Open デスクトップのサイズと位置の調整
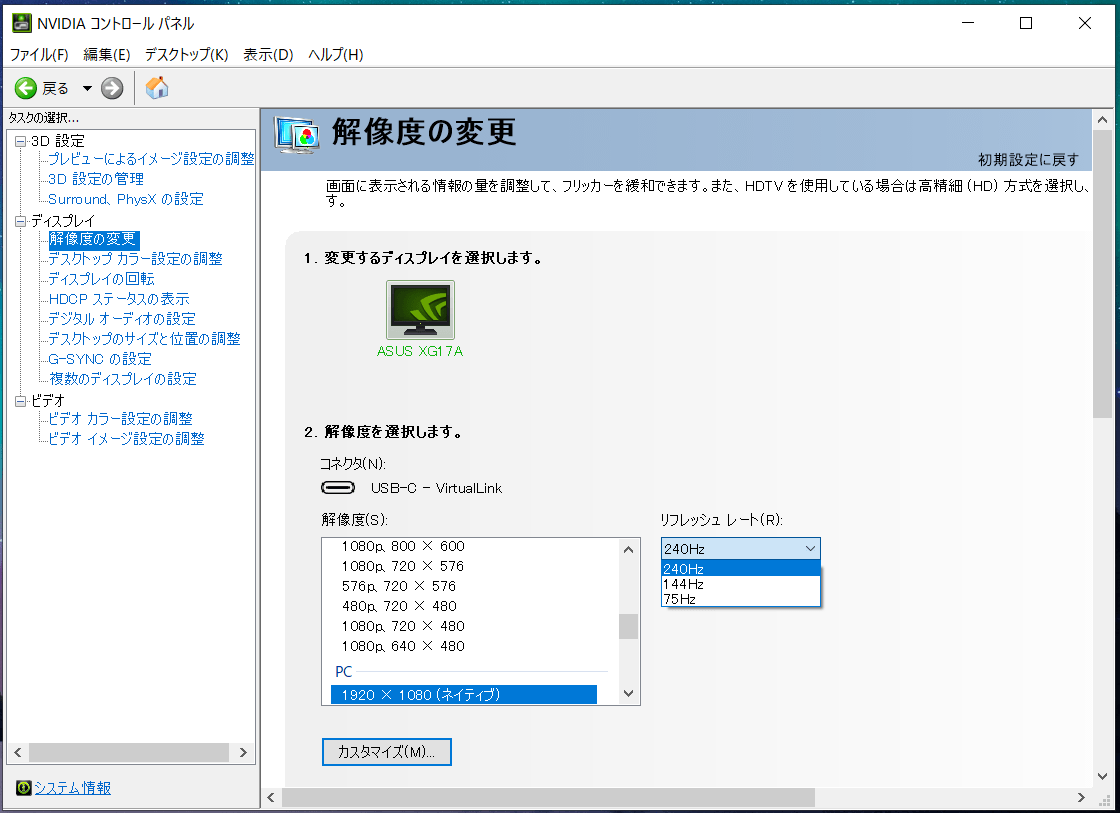The width and height of the screenshot is (1120, 813). pos(144,339)
